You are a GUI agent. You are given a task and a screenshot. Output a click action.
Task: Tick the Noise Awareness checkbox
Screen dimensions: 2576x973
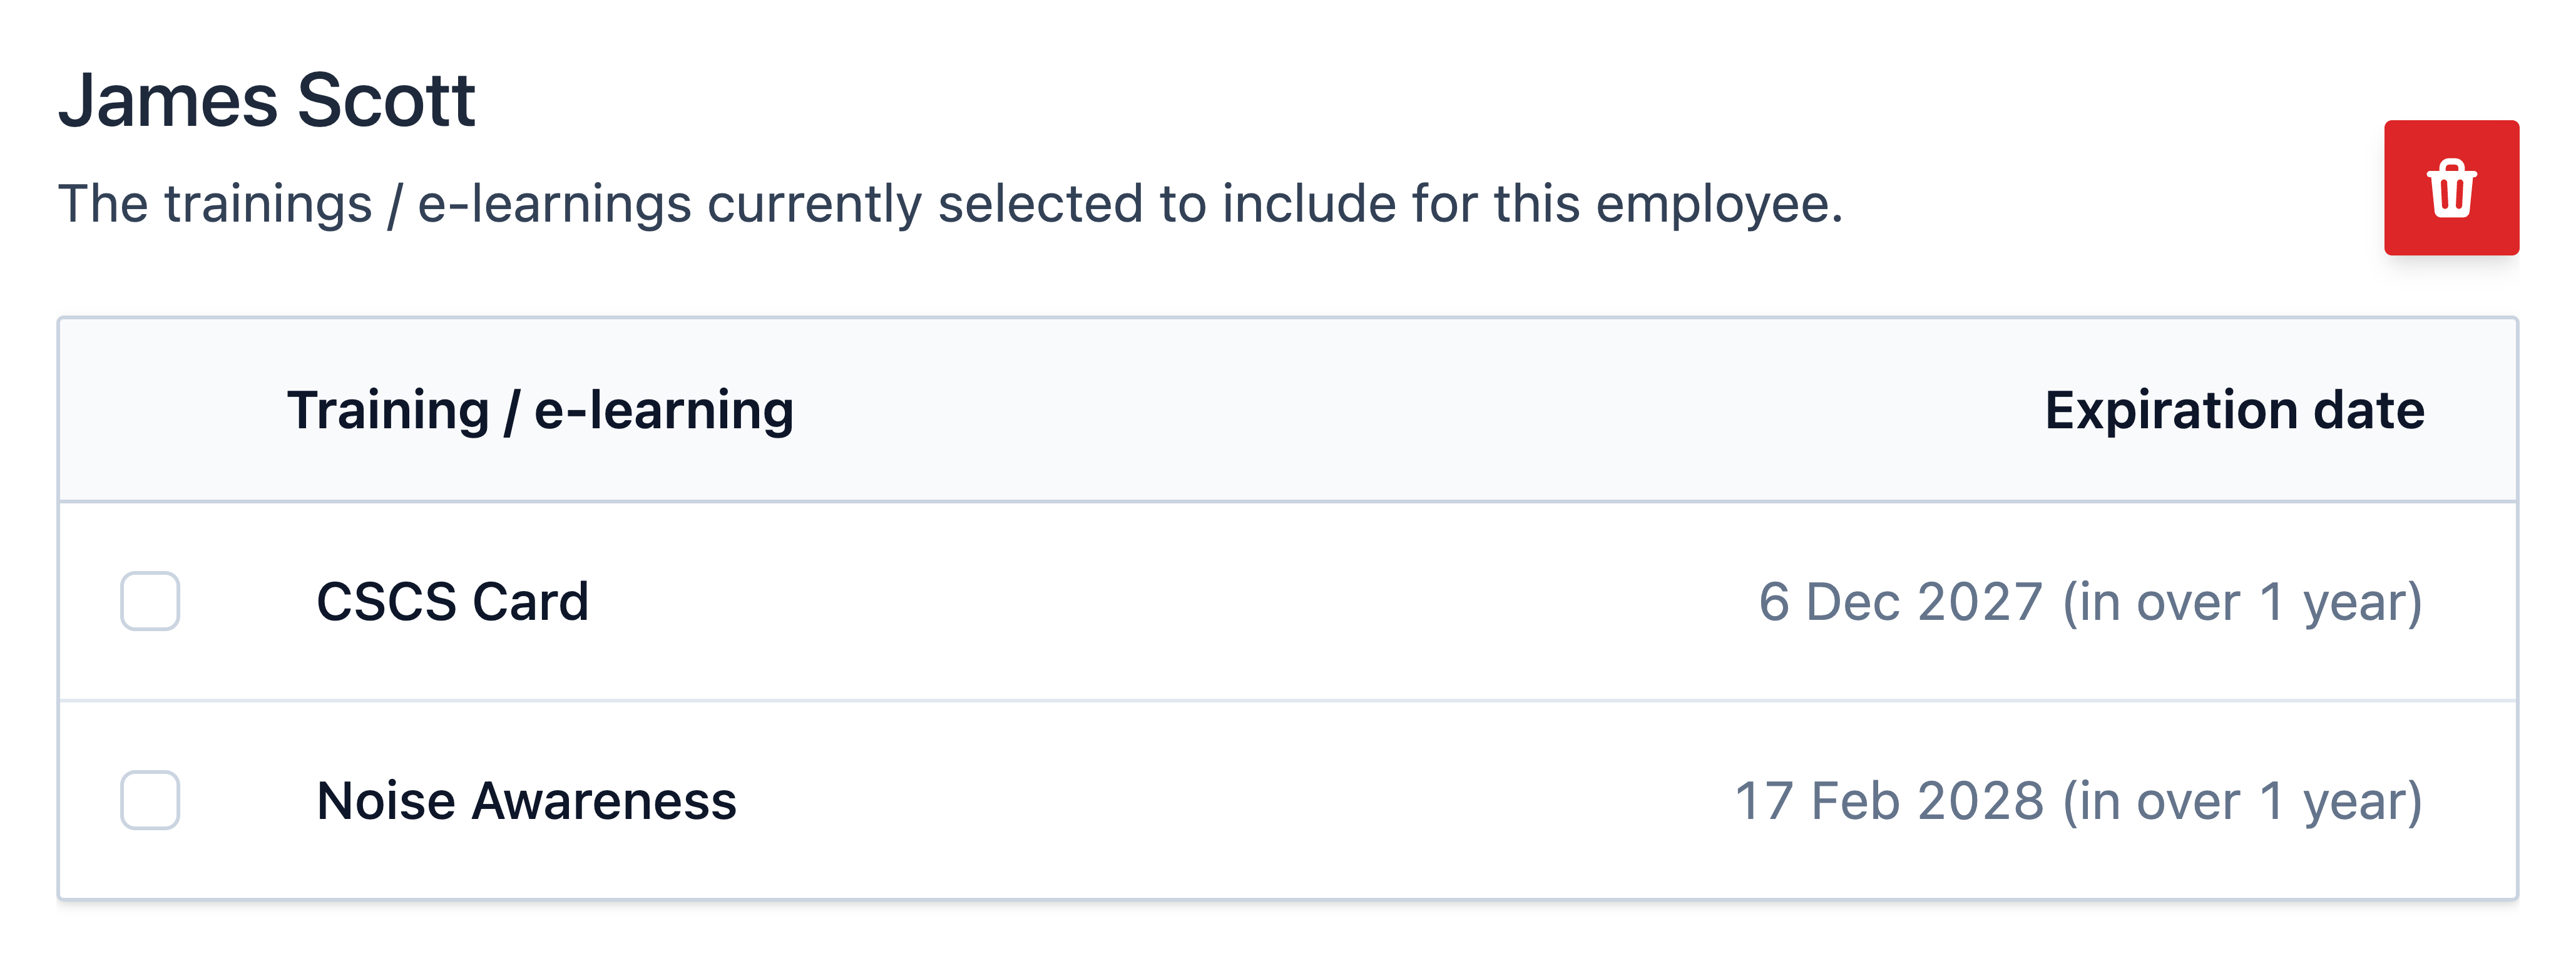click(x=150, y=800)
